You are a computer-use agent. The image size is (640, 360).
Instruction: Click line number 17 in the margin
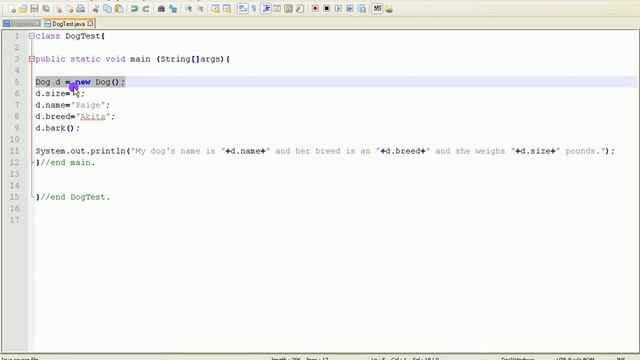tap(15, 220)
